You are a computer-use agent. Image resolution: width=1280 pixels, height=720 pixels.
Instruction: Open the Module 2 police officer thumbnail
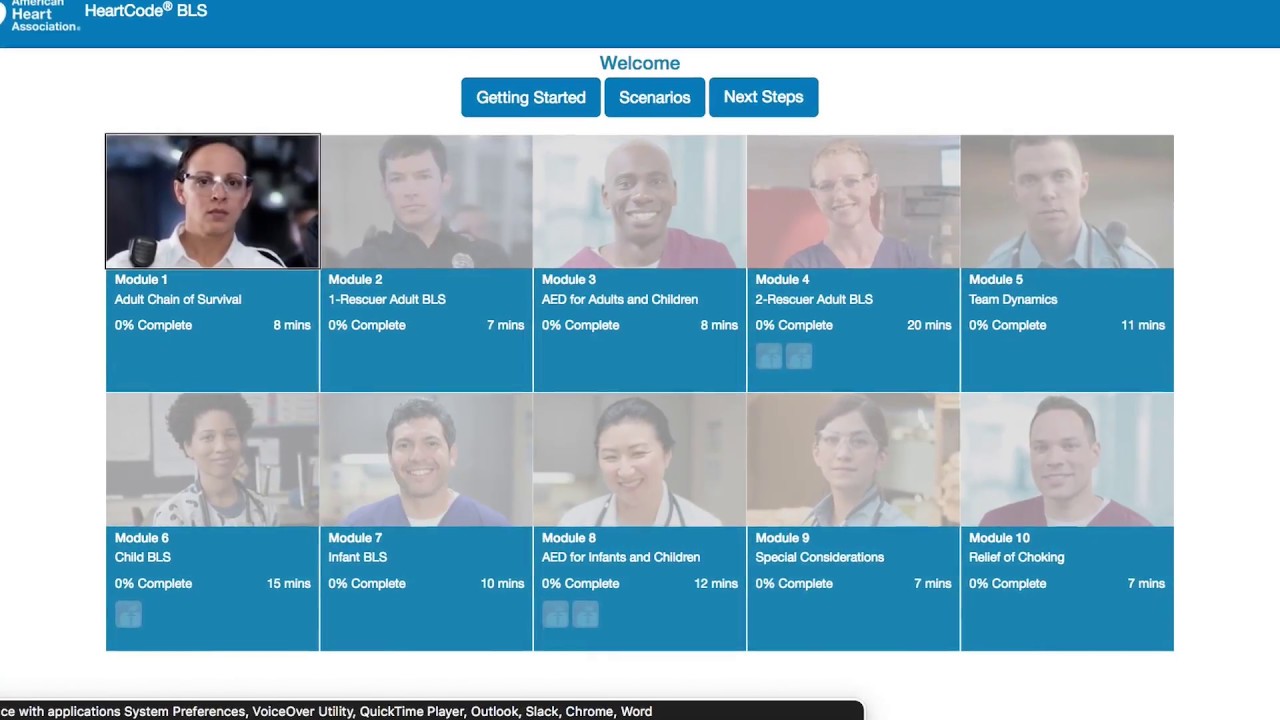click(x=426, y=201)
